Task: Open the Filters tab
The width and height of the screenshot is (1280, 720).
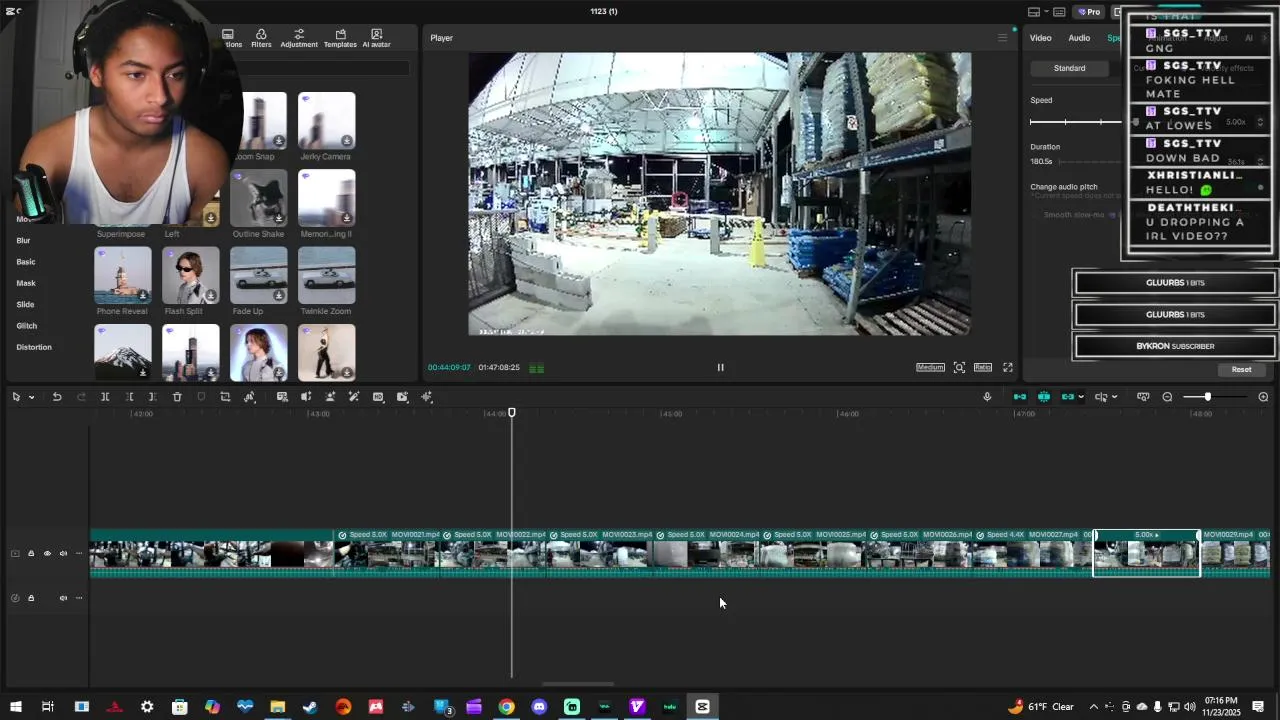Action: tap(261, 39)
